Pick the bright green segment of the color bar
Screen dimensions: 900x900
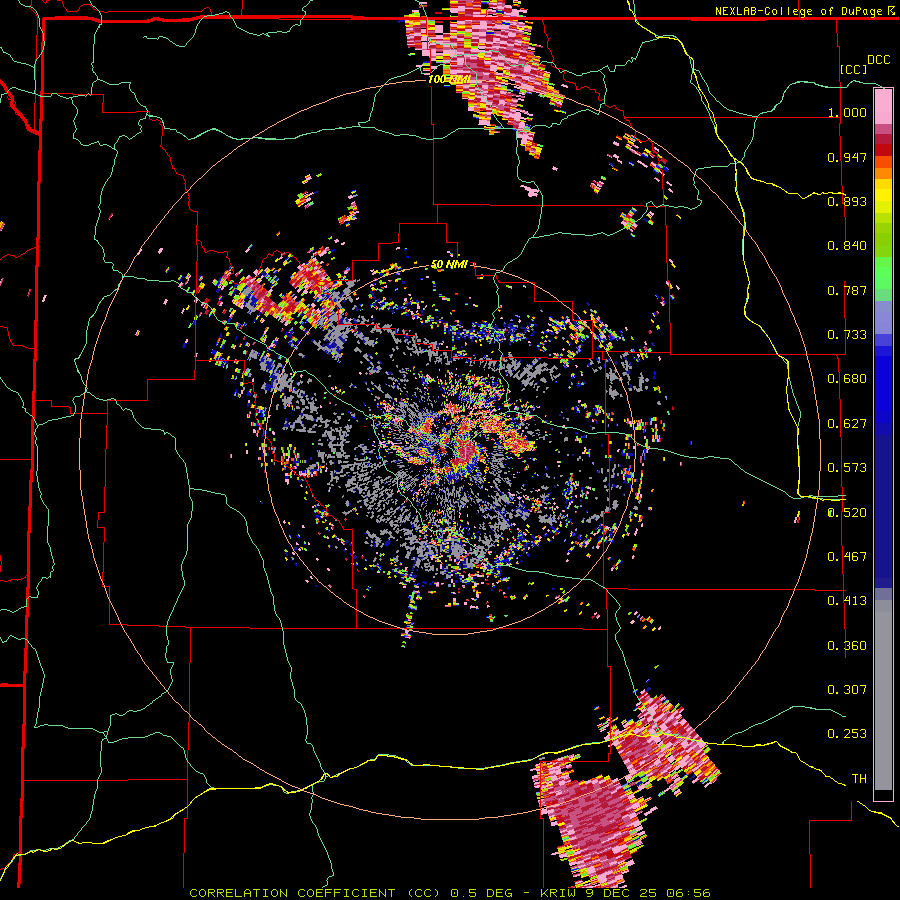coord(883,271)
